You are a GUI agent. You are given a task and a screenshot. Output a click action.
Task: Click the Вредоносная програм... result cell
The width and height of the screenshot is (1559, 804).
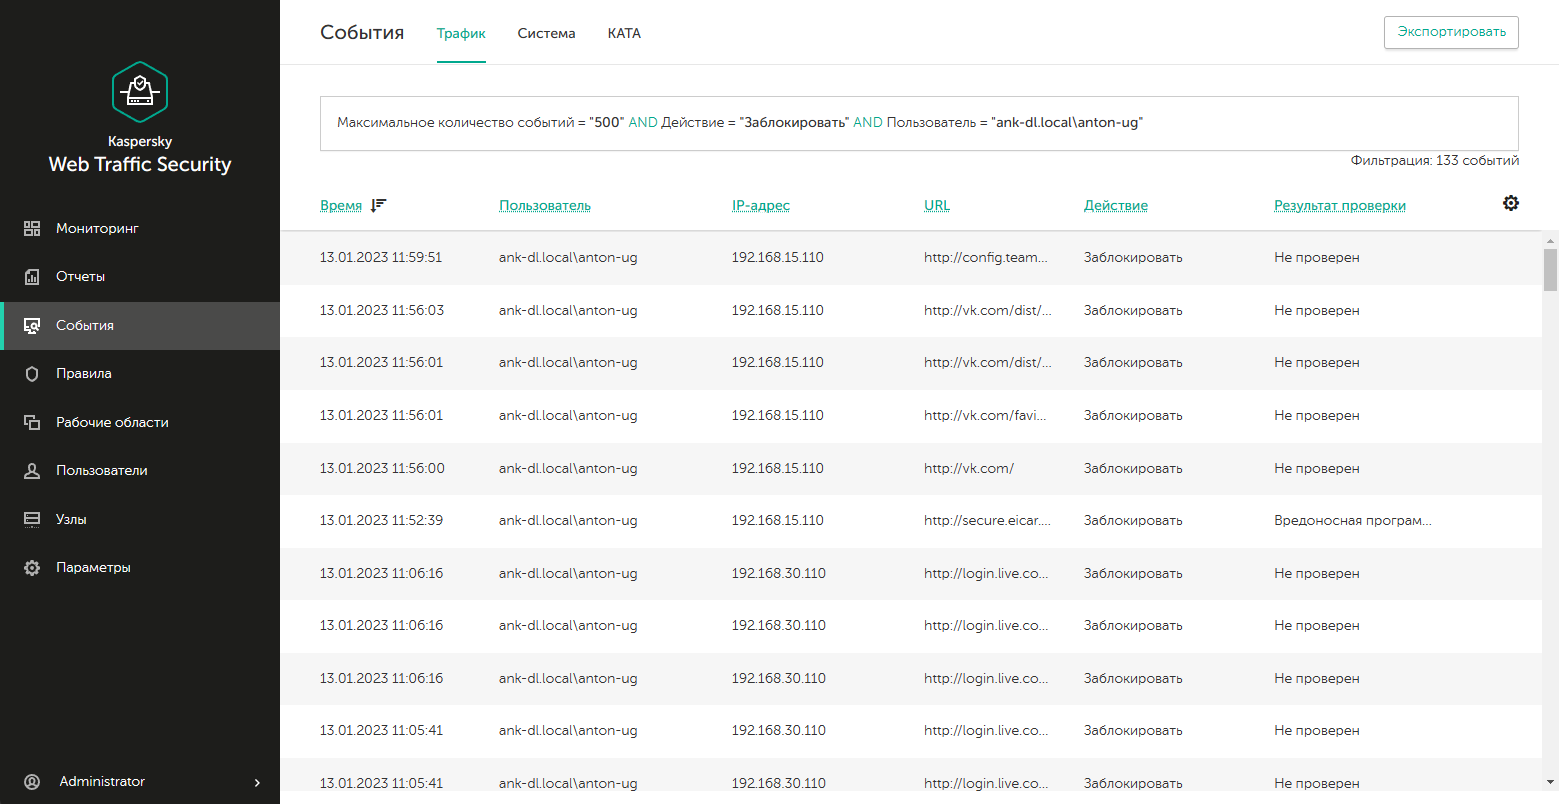tap(1353, 521)
